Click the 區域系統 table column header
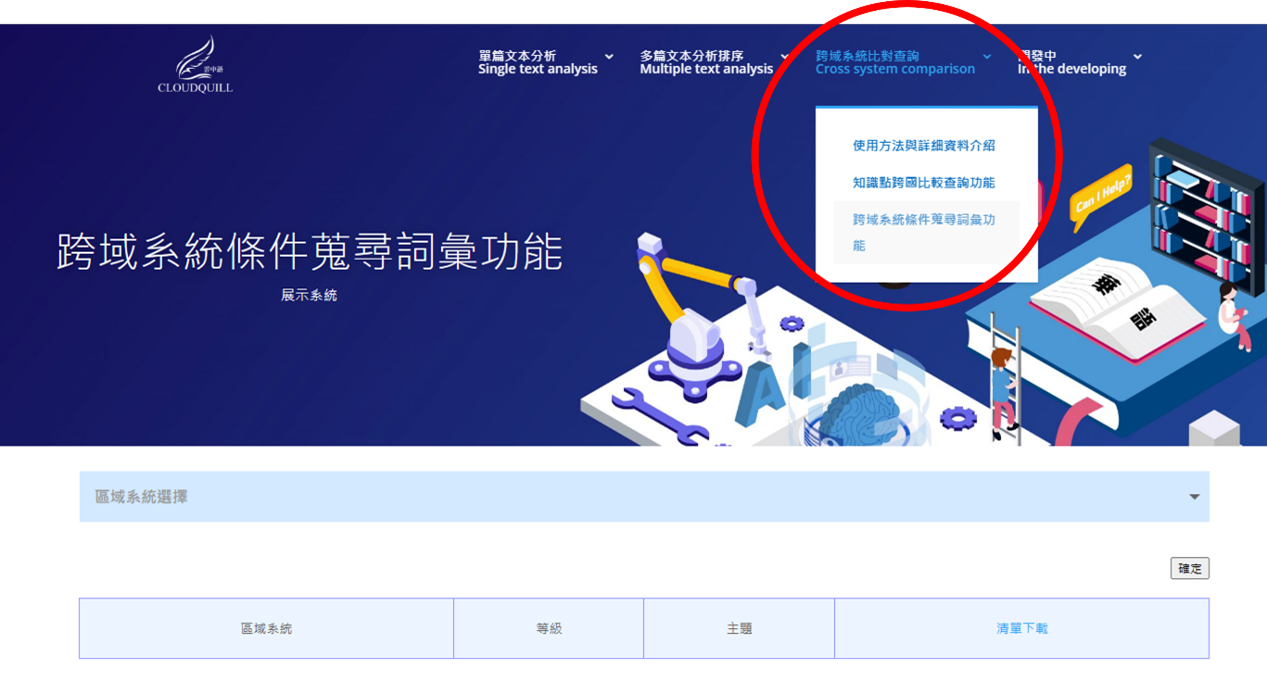This screenshot has height=694, width=1267. click(x=266, y=628)
